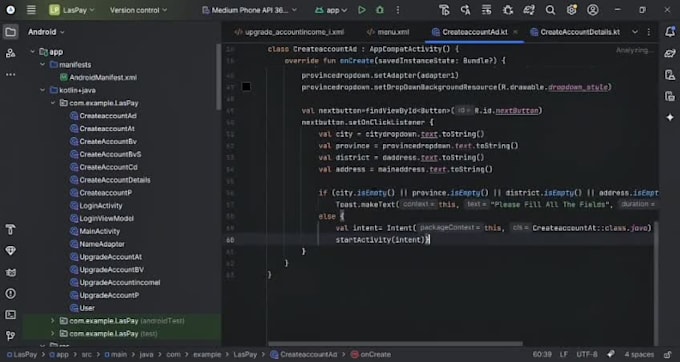Open the Terminal sidebar icon
Viewport: 680px width, 362px height.
click(x=10, y=315)
